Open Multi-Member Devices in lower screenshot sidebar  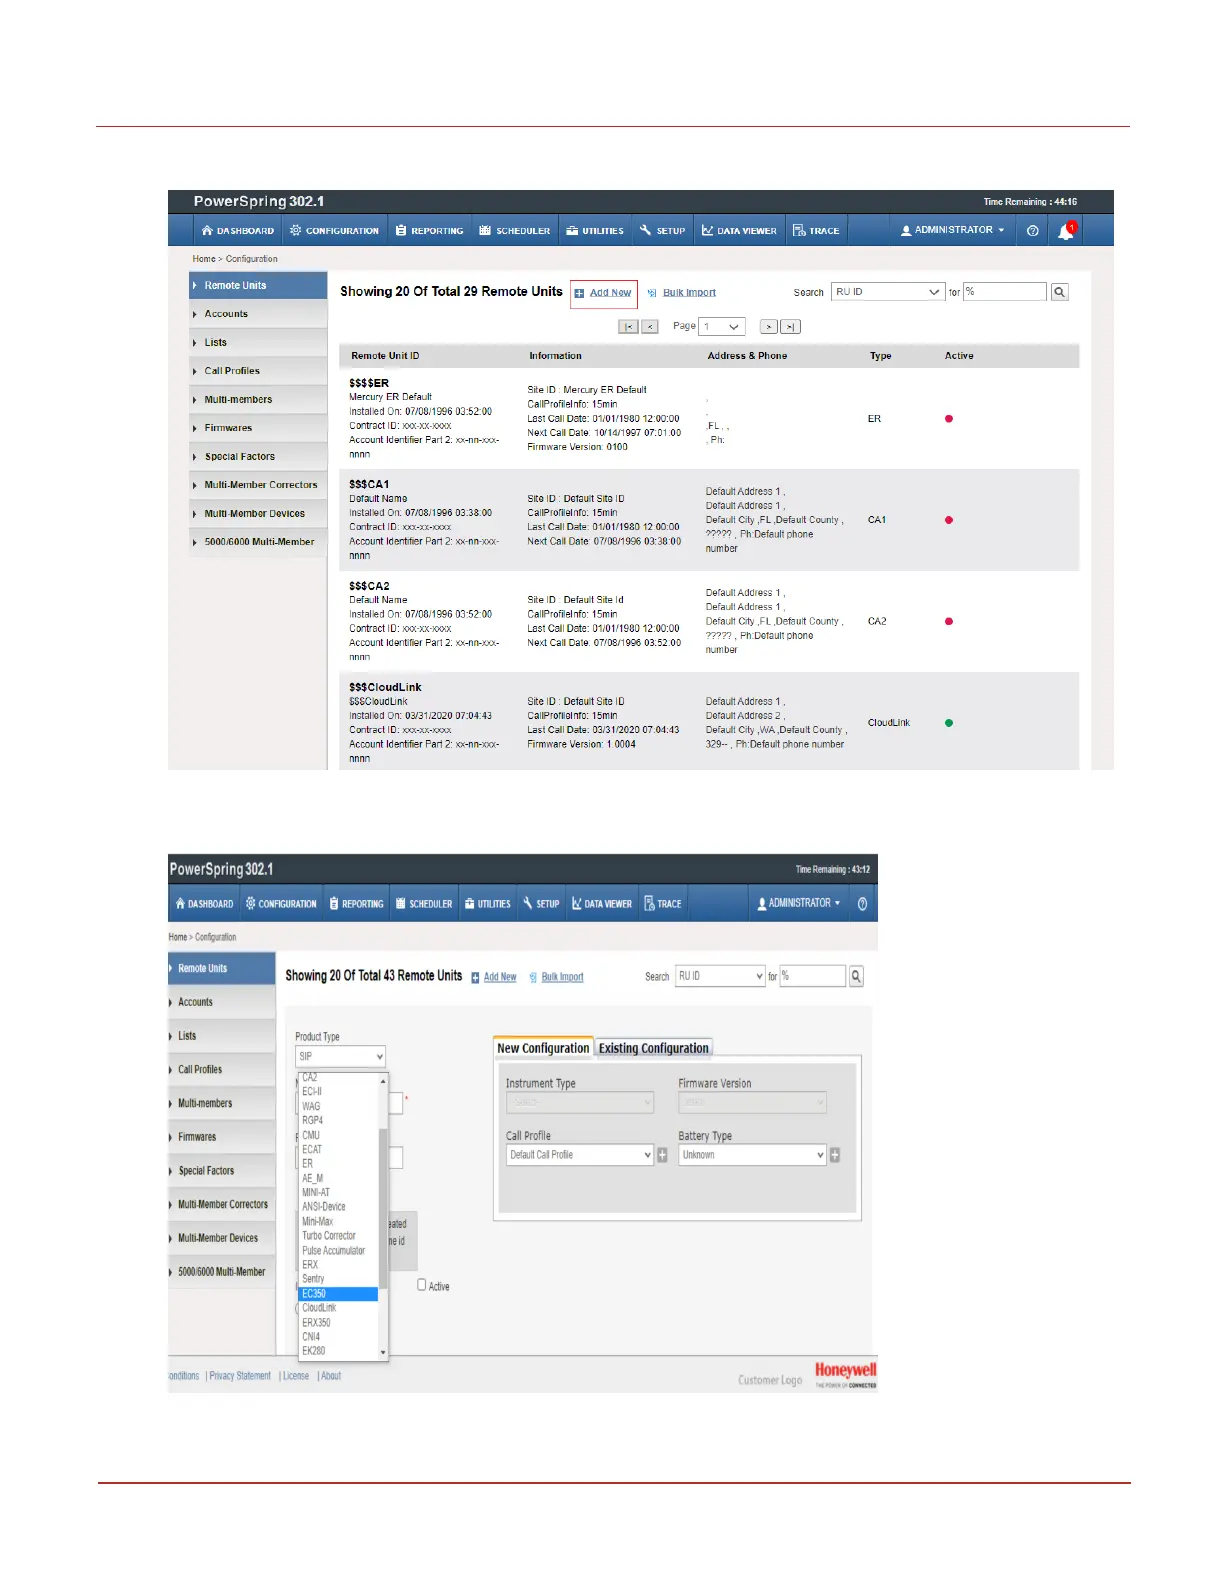(x=222, y=1238)
